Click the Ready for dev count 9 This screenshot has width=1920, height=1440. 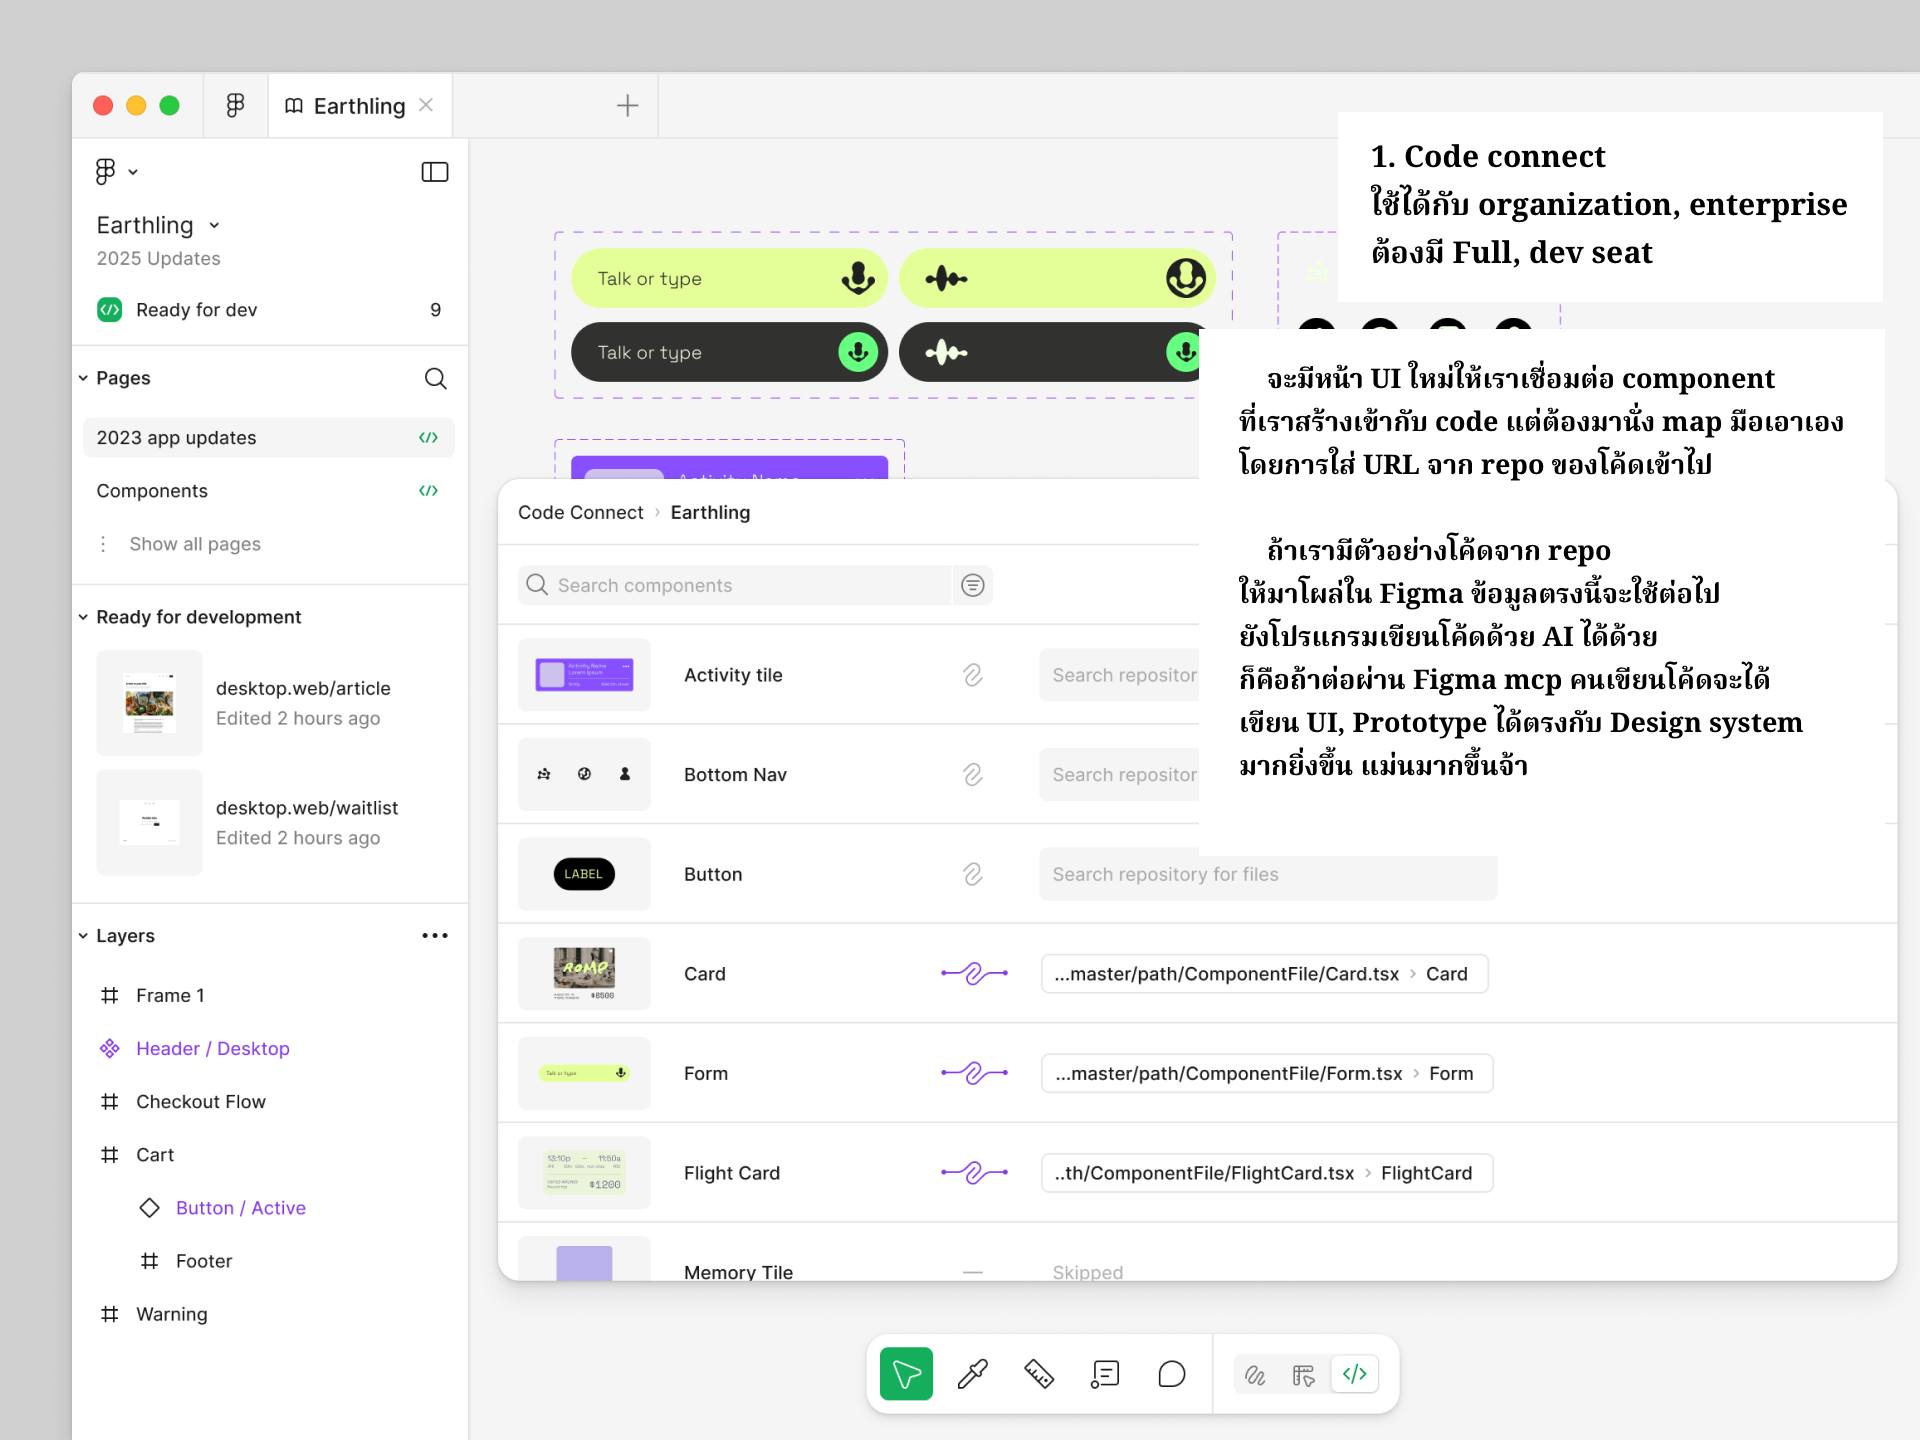pos(435,310)
